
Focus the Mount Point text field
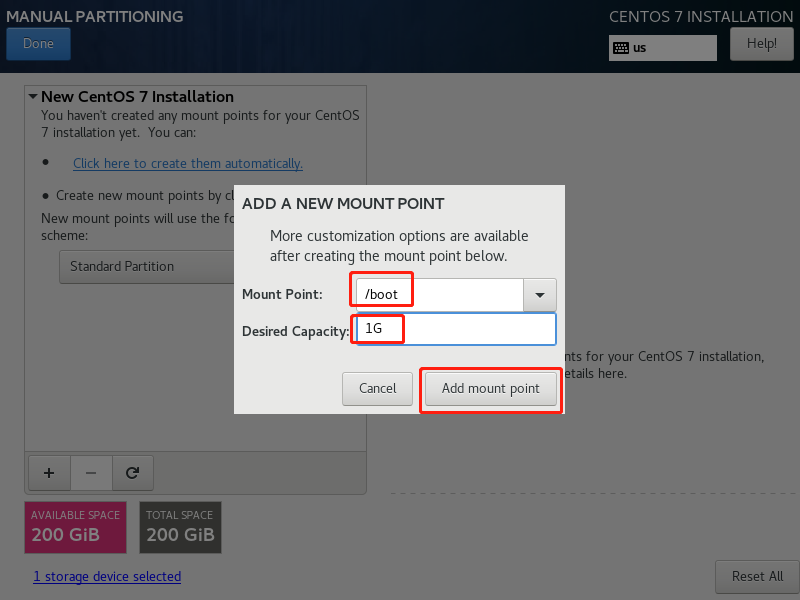[439, 295]
